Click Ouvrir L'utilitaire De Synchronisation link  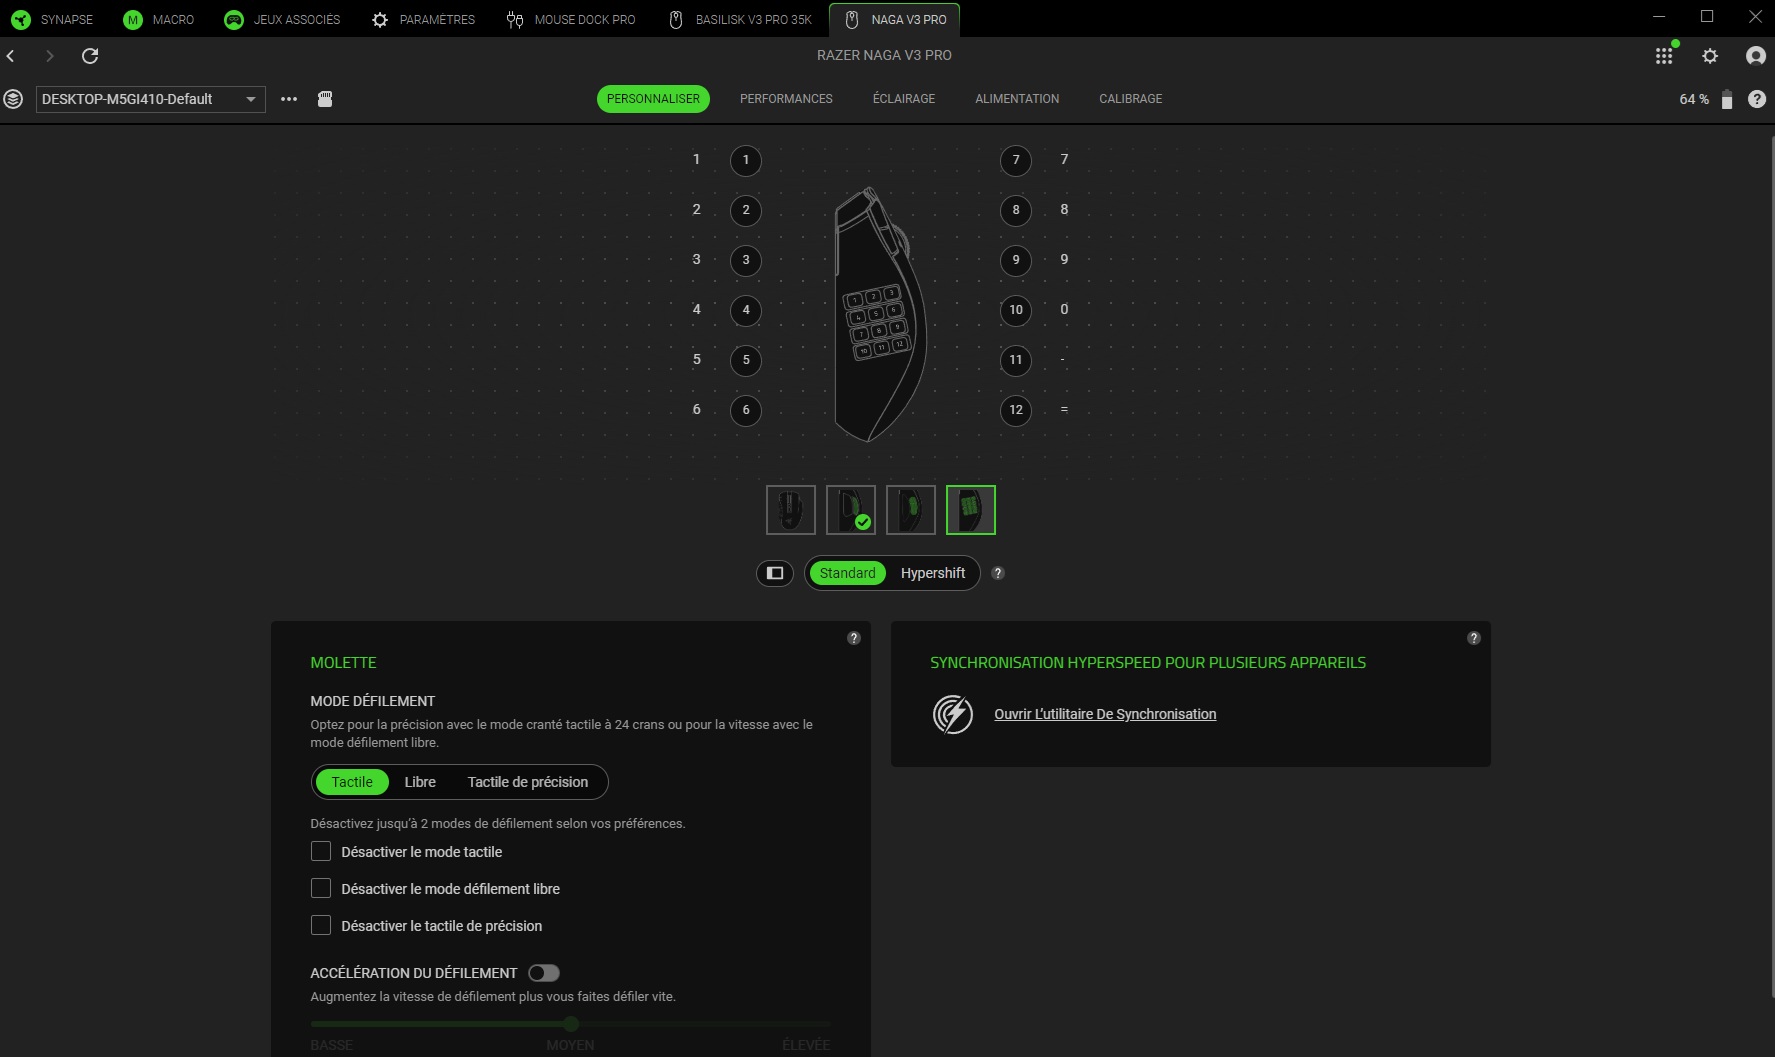pos(1105,714)
